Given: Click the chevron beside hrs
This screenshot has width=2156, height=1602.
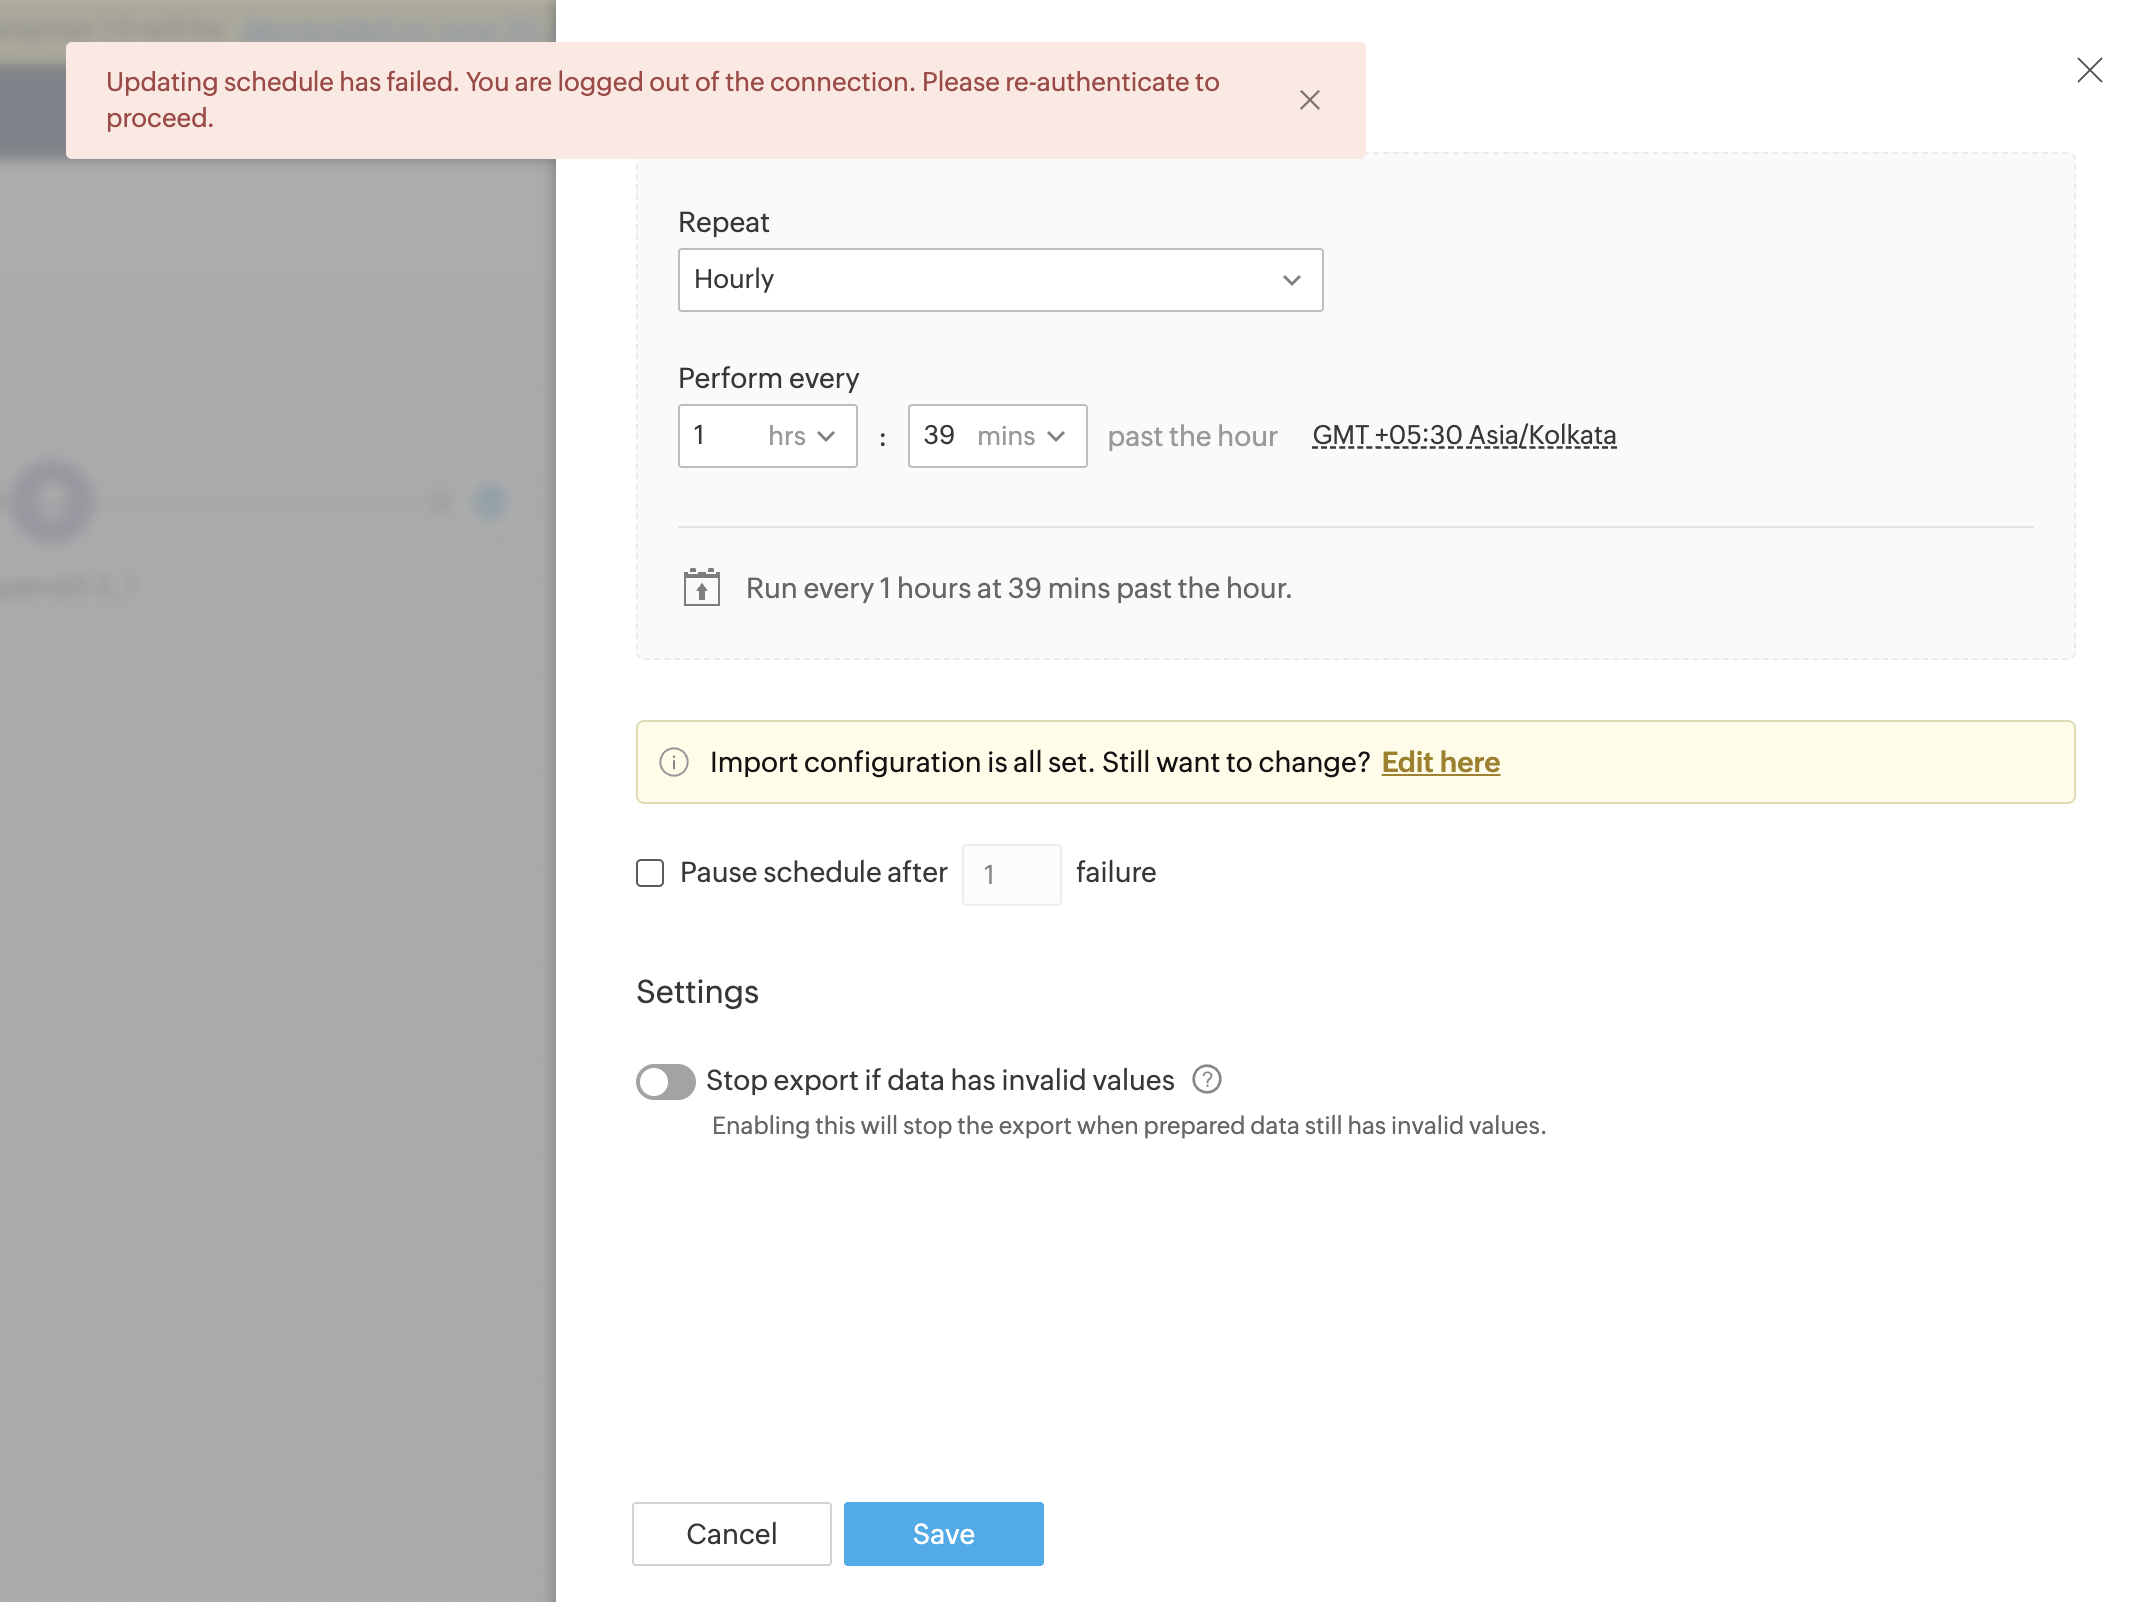Looking at the screenshot, I should (x=826, y=436).
